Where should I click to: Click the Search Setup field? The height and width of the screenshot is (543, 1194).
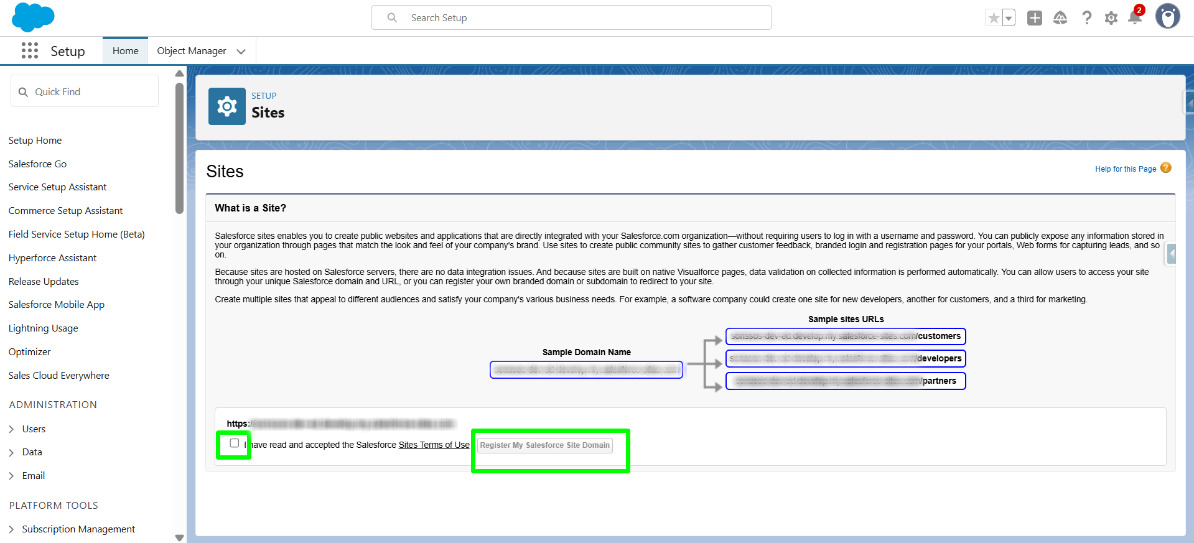pyautogui.click(x=570, y=18)
